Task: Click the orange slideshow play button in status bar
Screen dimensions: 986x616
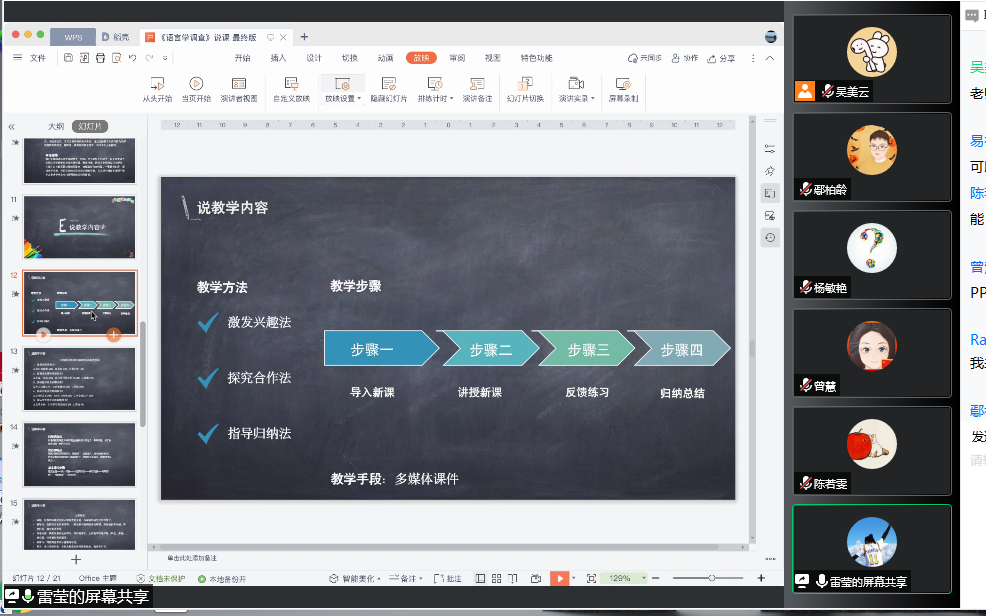Action: coord(560,578)
